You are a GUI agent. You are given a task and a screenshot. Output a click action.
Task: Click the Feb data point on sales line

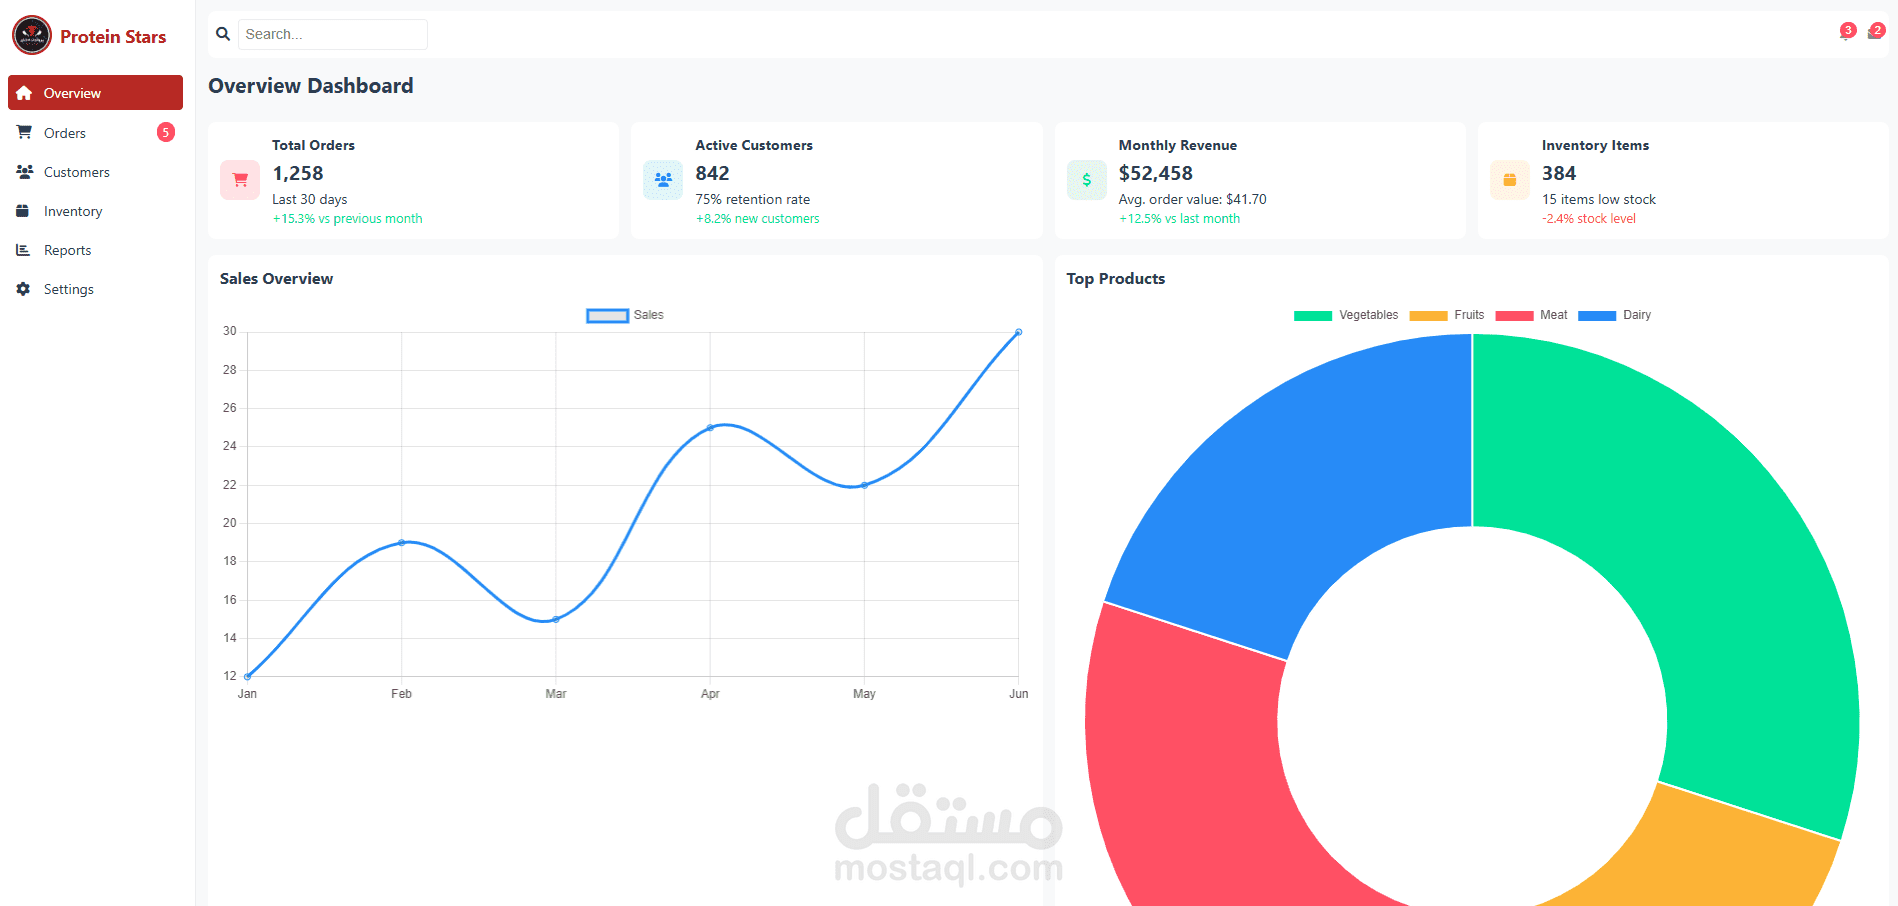click(x=402, y=542)
